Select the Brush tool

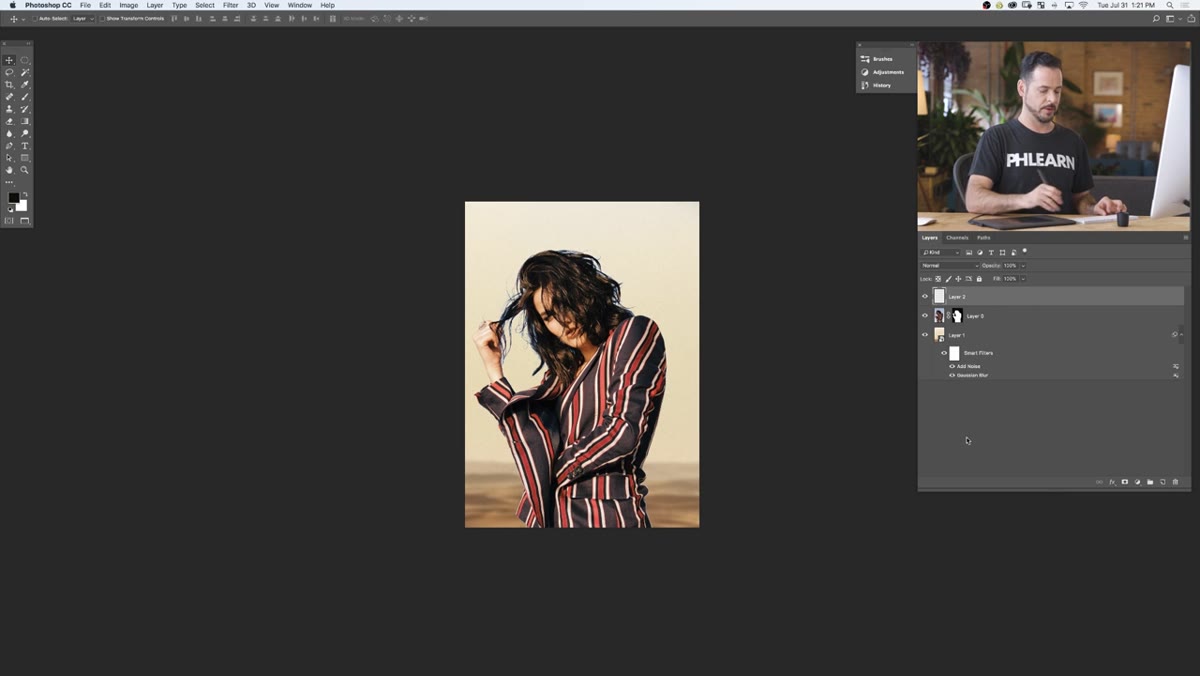[25, 96]
